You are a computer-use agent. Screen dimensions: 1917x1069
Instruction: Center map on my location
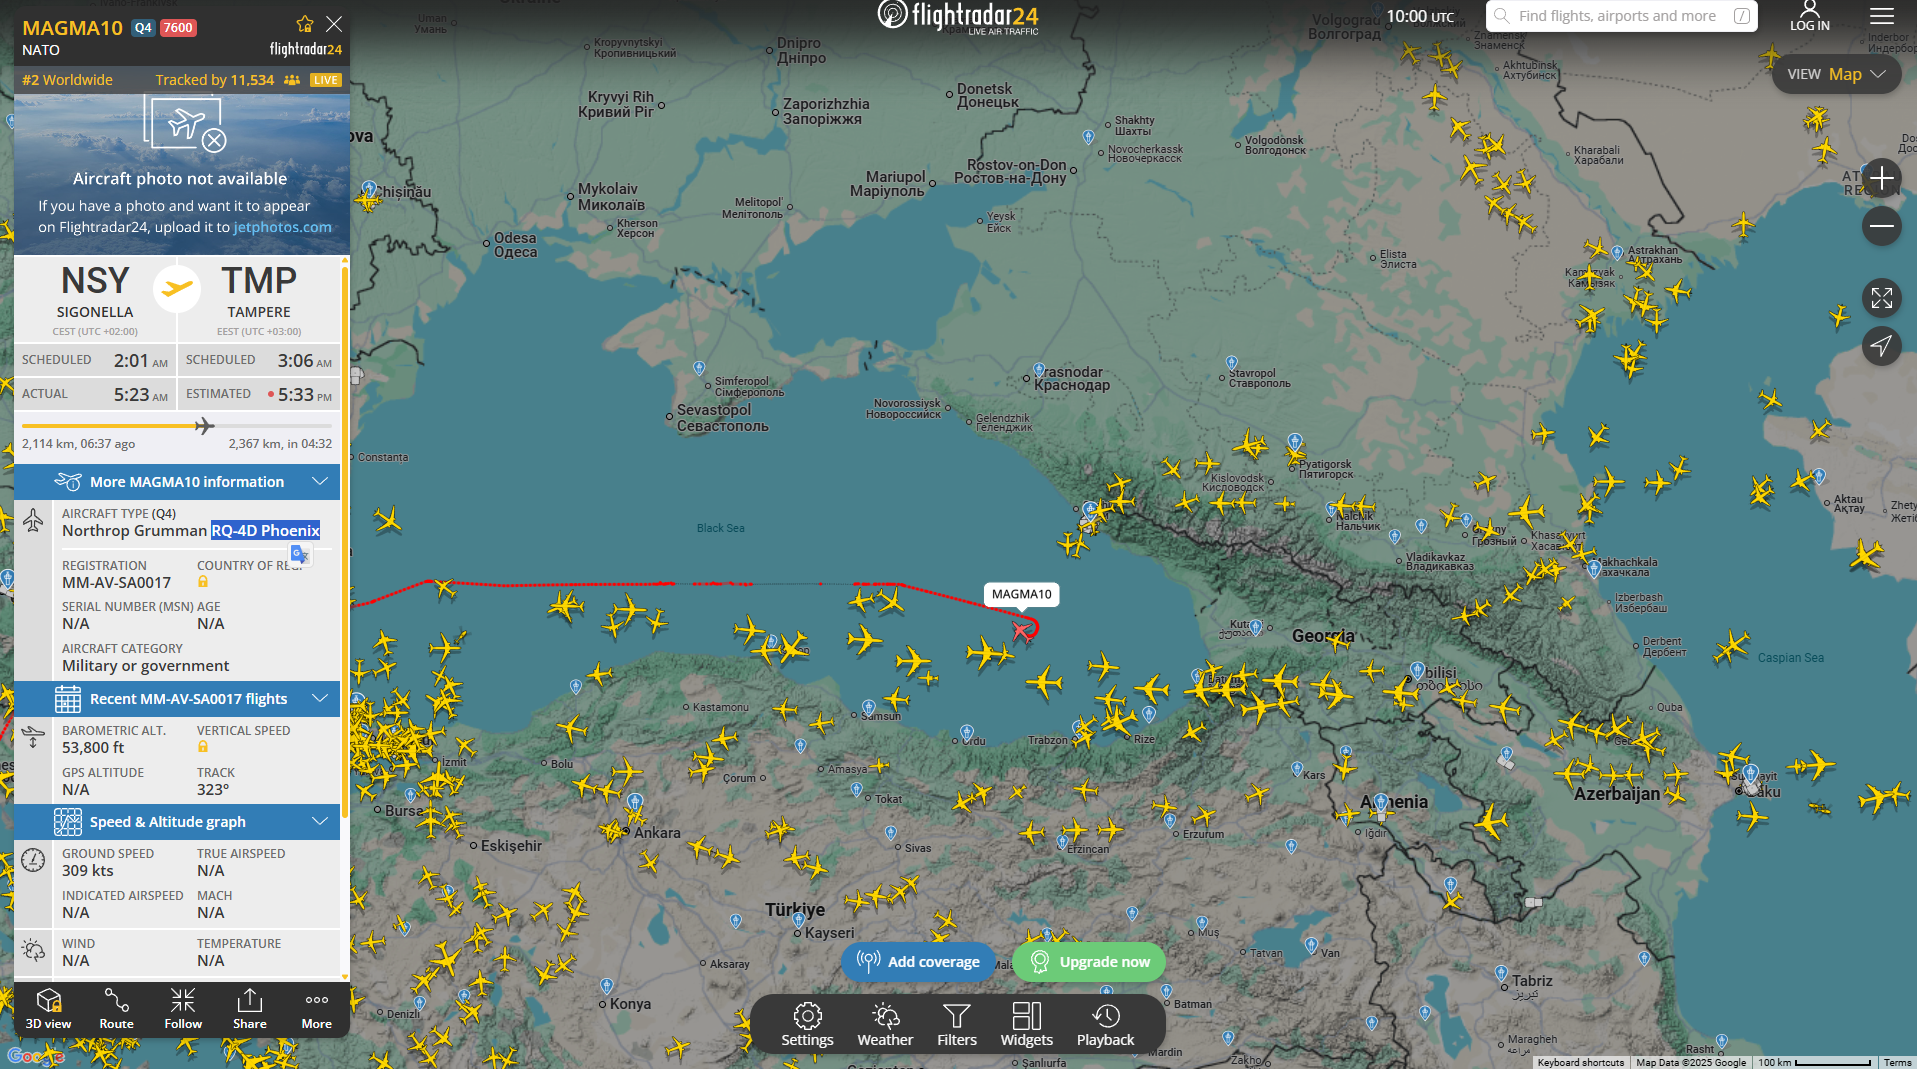tap(1881, 346)
